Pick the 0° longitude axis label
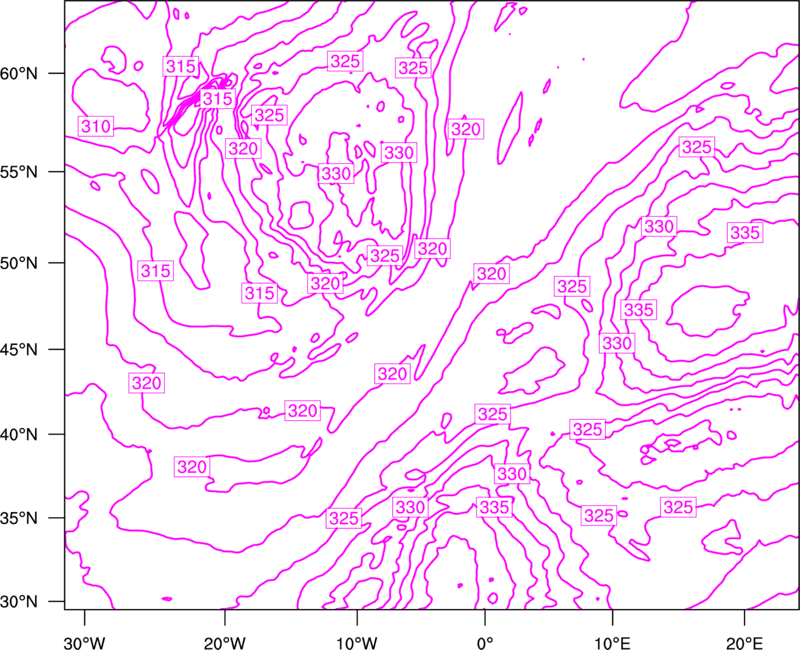Viewport: 800px width, 650px height. (485, 643)
